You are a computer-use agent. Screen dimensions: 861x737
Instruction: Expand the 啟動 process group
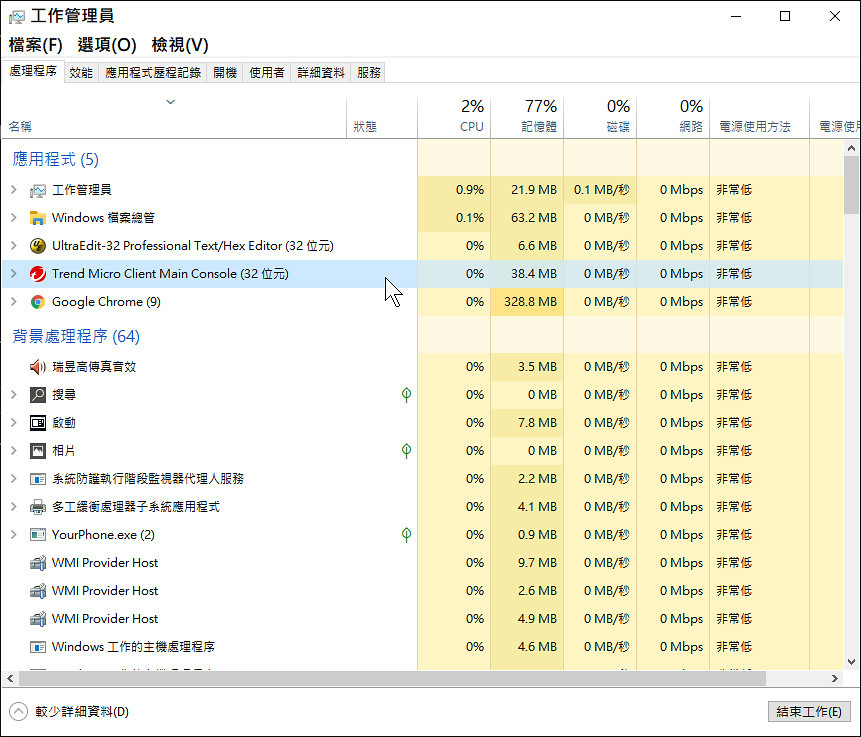(x=14, y=423)
